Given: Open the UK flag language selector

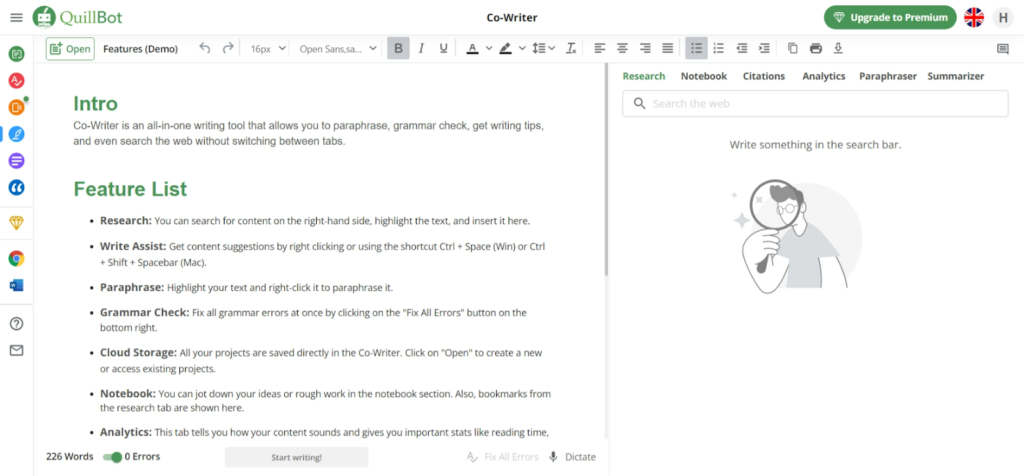Looking at the screenshot, I should 974,18.
